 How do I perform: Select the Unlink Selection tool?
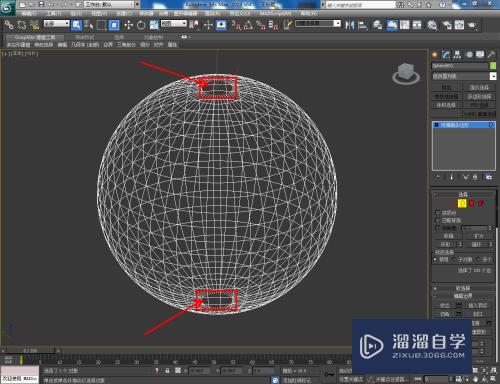tap(22, 25)
